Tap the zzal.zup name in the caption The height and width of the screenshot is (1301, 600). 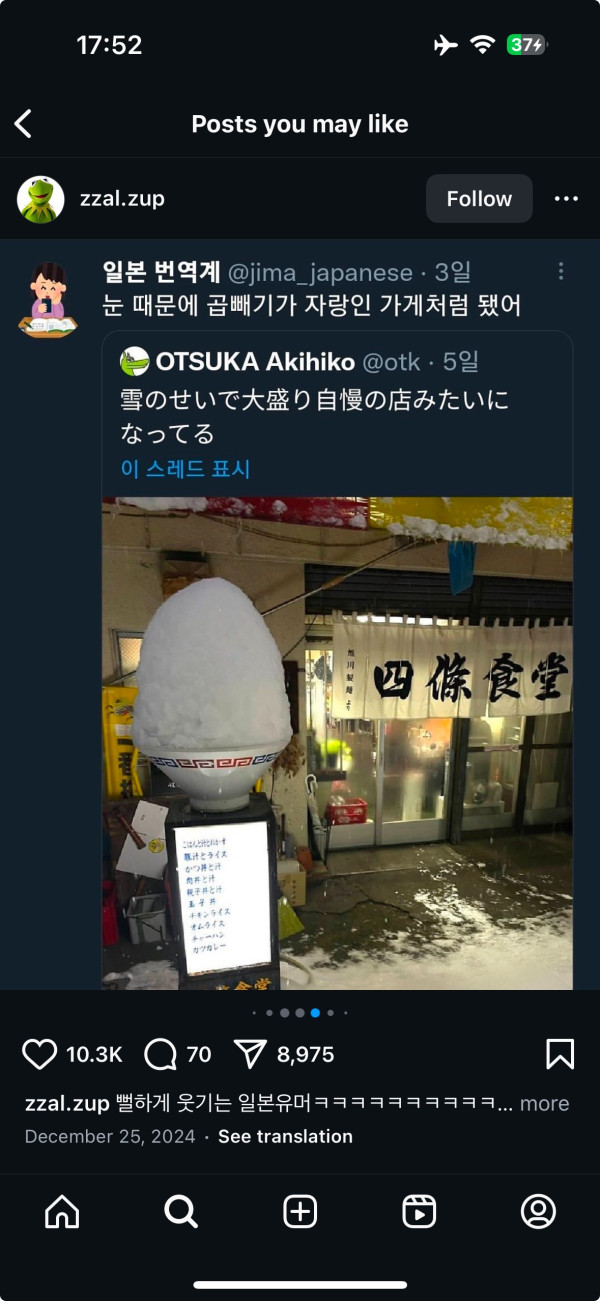click(x=67, y=1104)
